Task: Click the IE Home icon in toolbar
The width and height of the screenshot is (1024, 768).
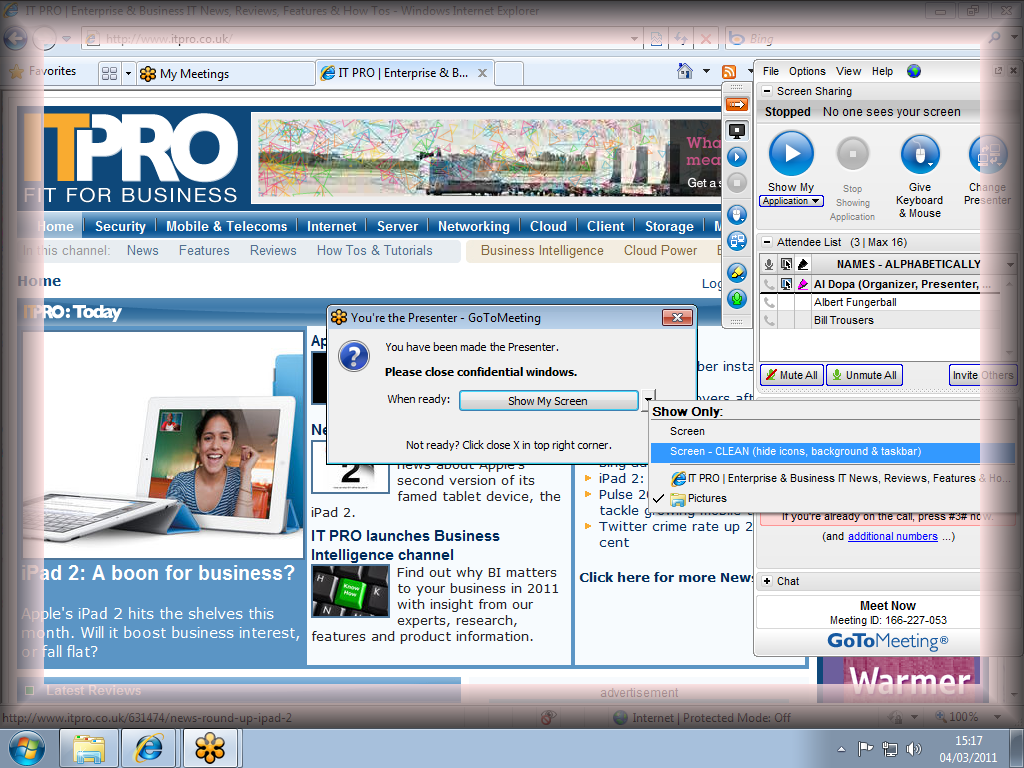Action: [684, 71]
